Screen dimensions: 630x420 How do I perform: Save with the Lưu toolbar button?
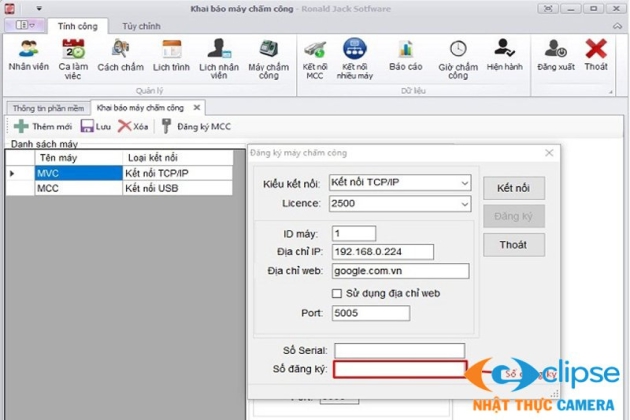[96, 127]
